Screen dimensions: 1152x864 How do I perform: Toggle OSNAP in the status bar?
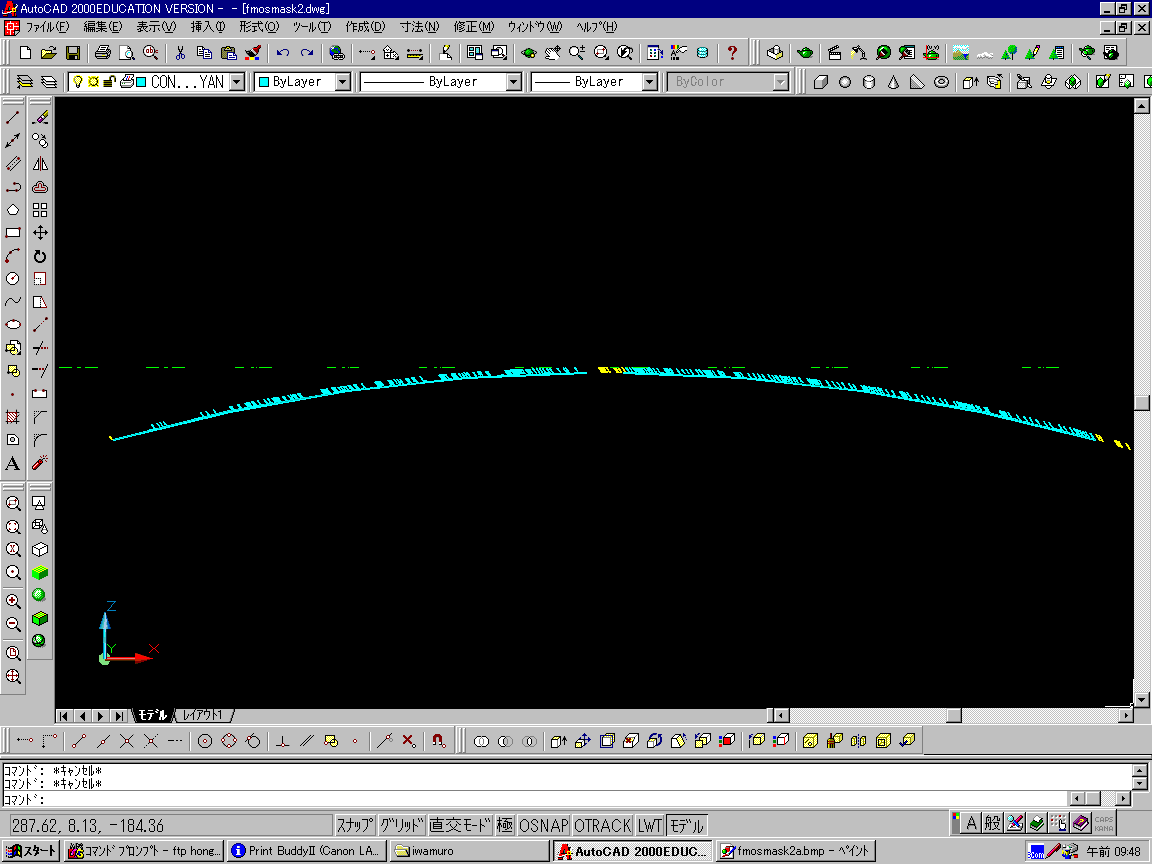(x=543, y=826)
